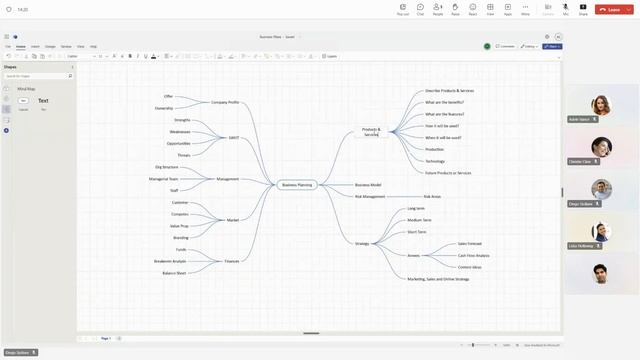Viewport: 640px width, 360px height.
Task: Expand the ribbon collapse chevron
Action: 559,58
